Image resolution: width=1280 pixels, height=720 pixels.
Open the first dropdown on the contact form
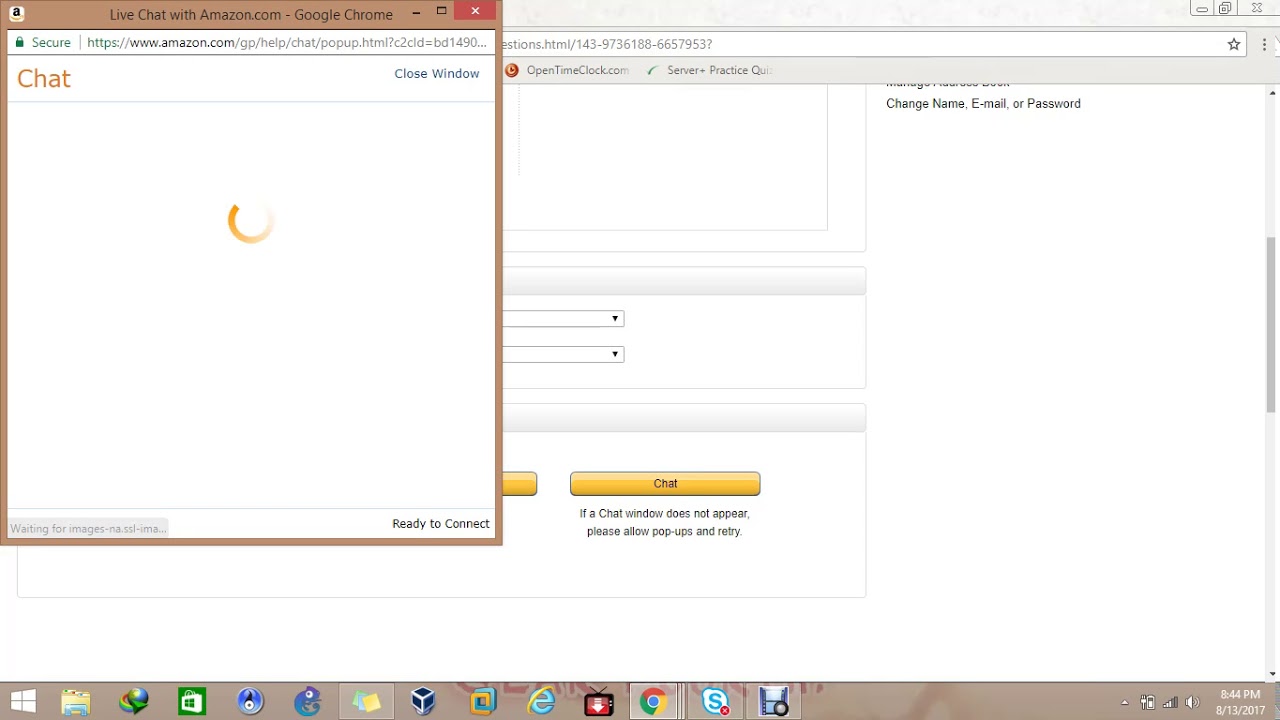(564, 318)
